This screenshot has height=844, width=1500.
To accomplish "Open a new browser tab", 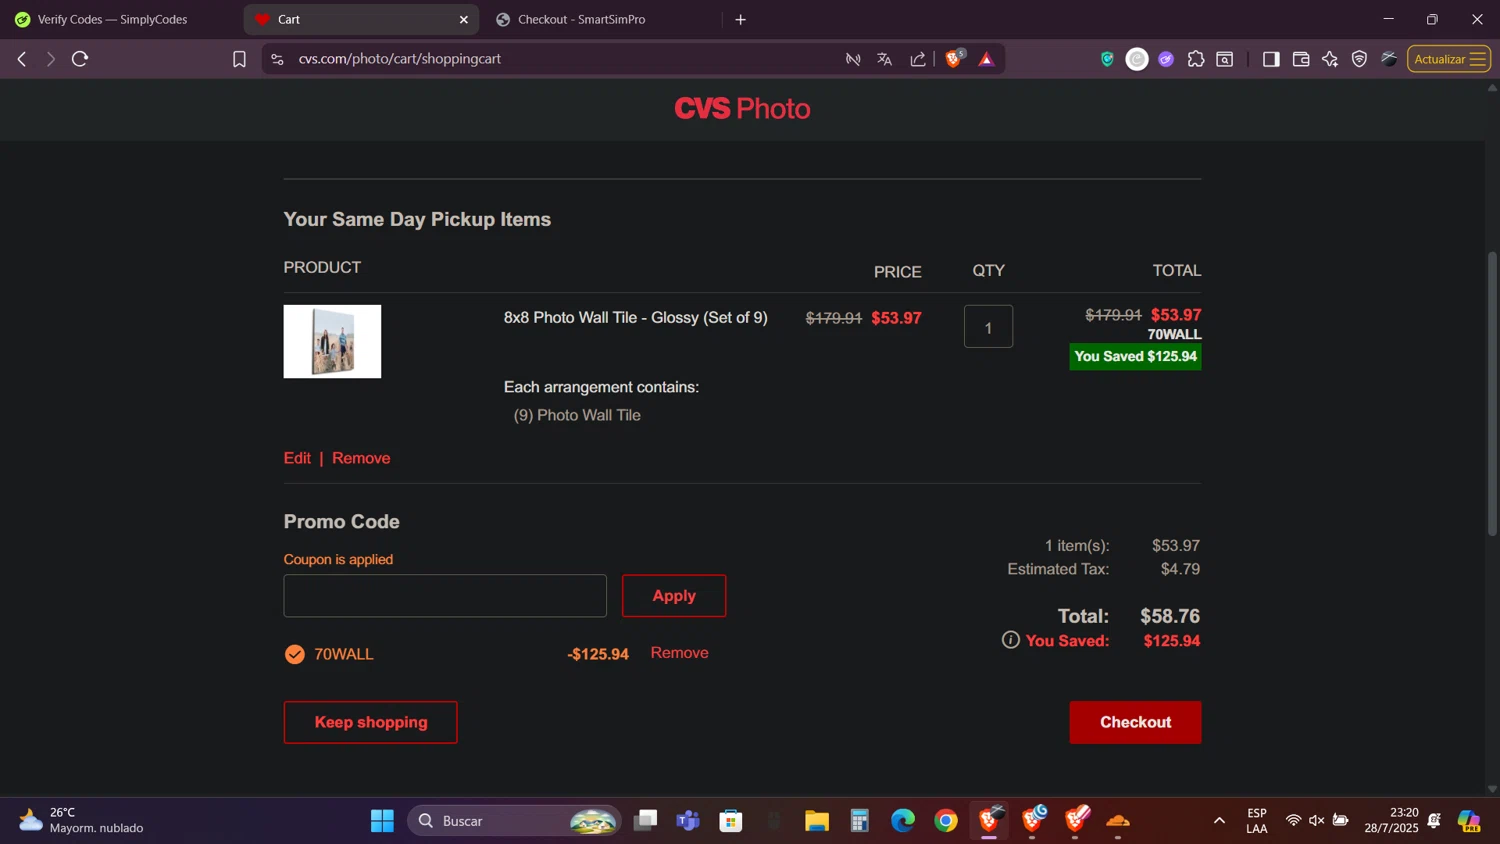I will pyautogui.click(x=741, y=19).
